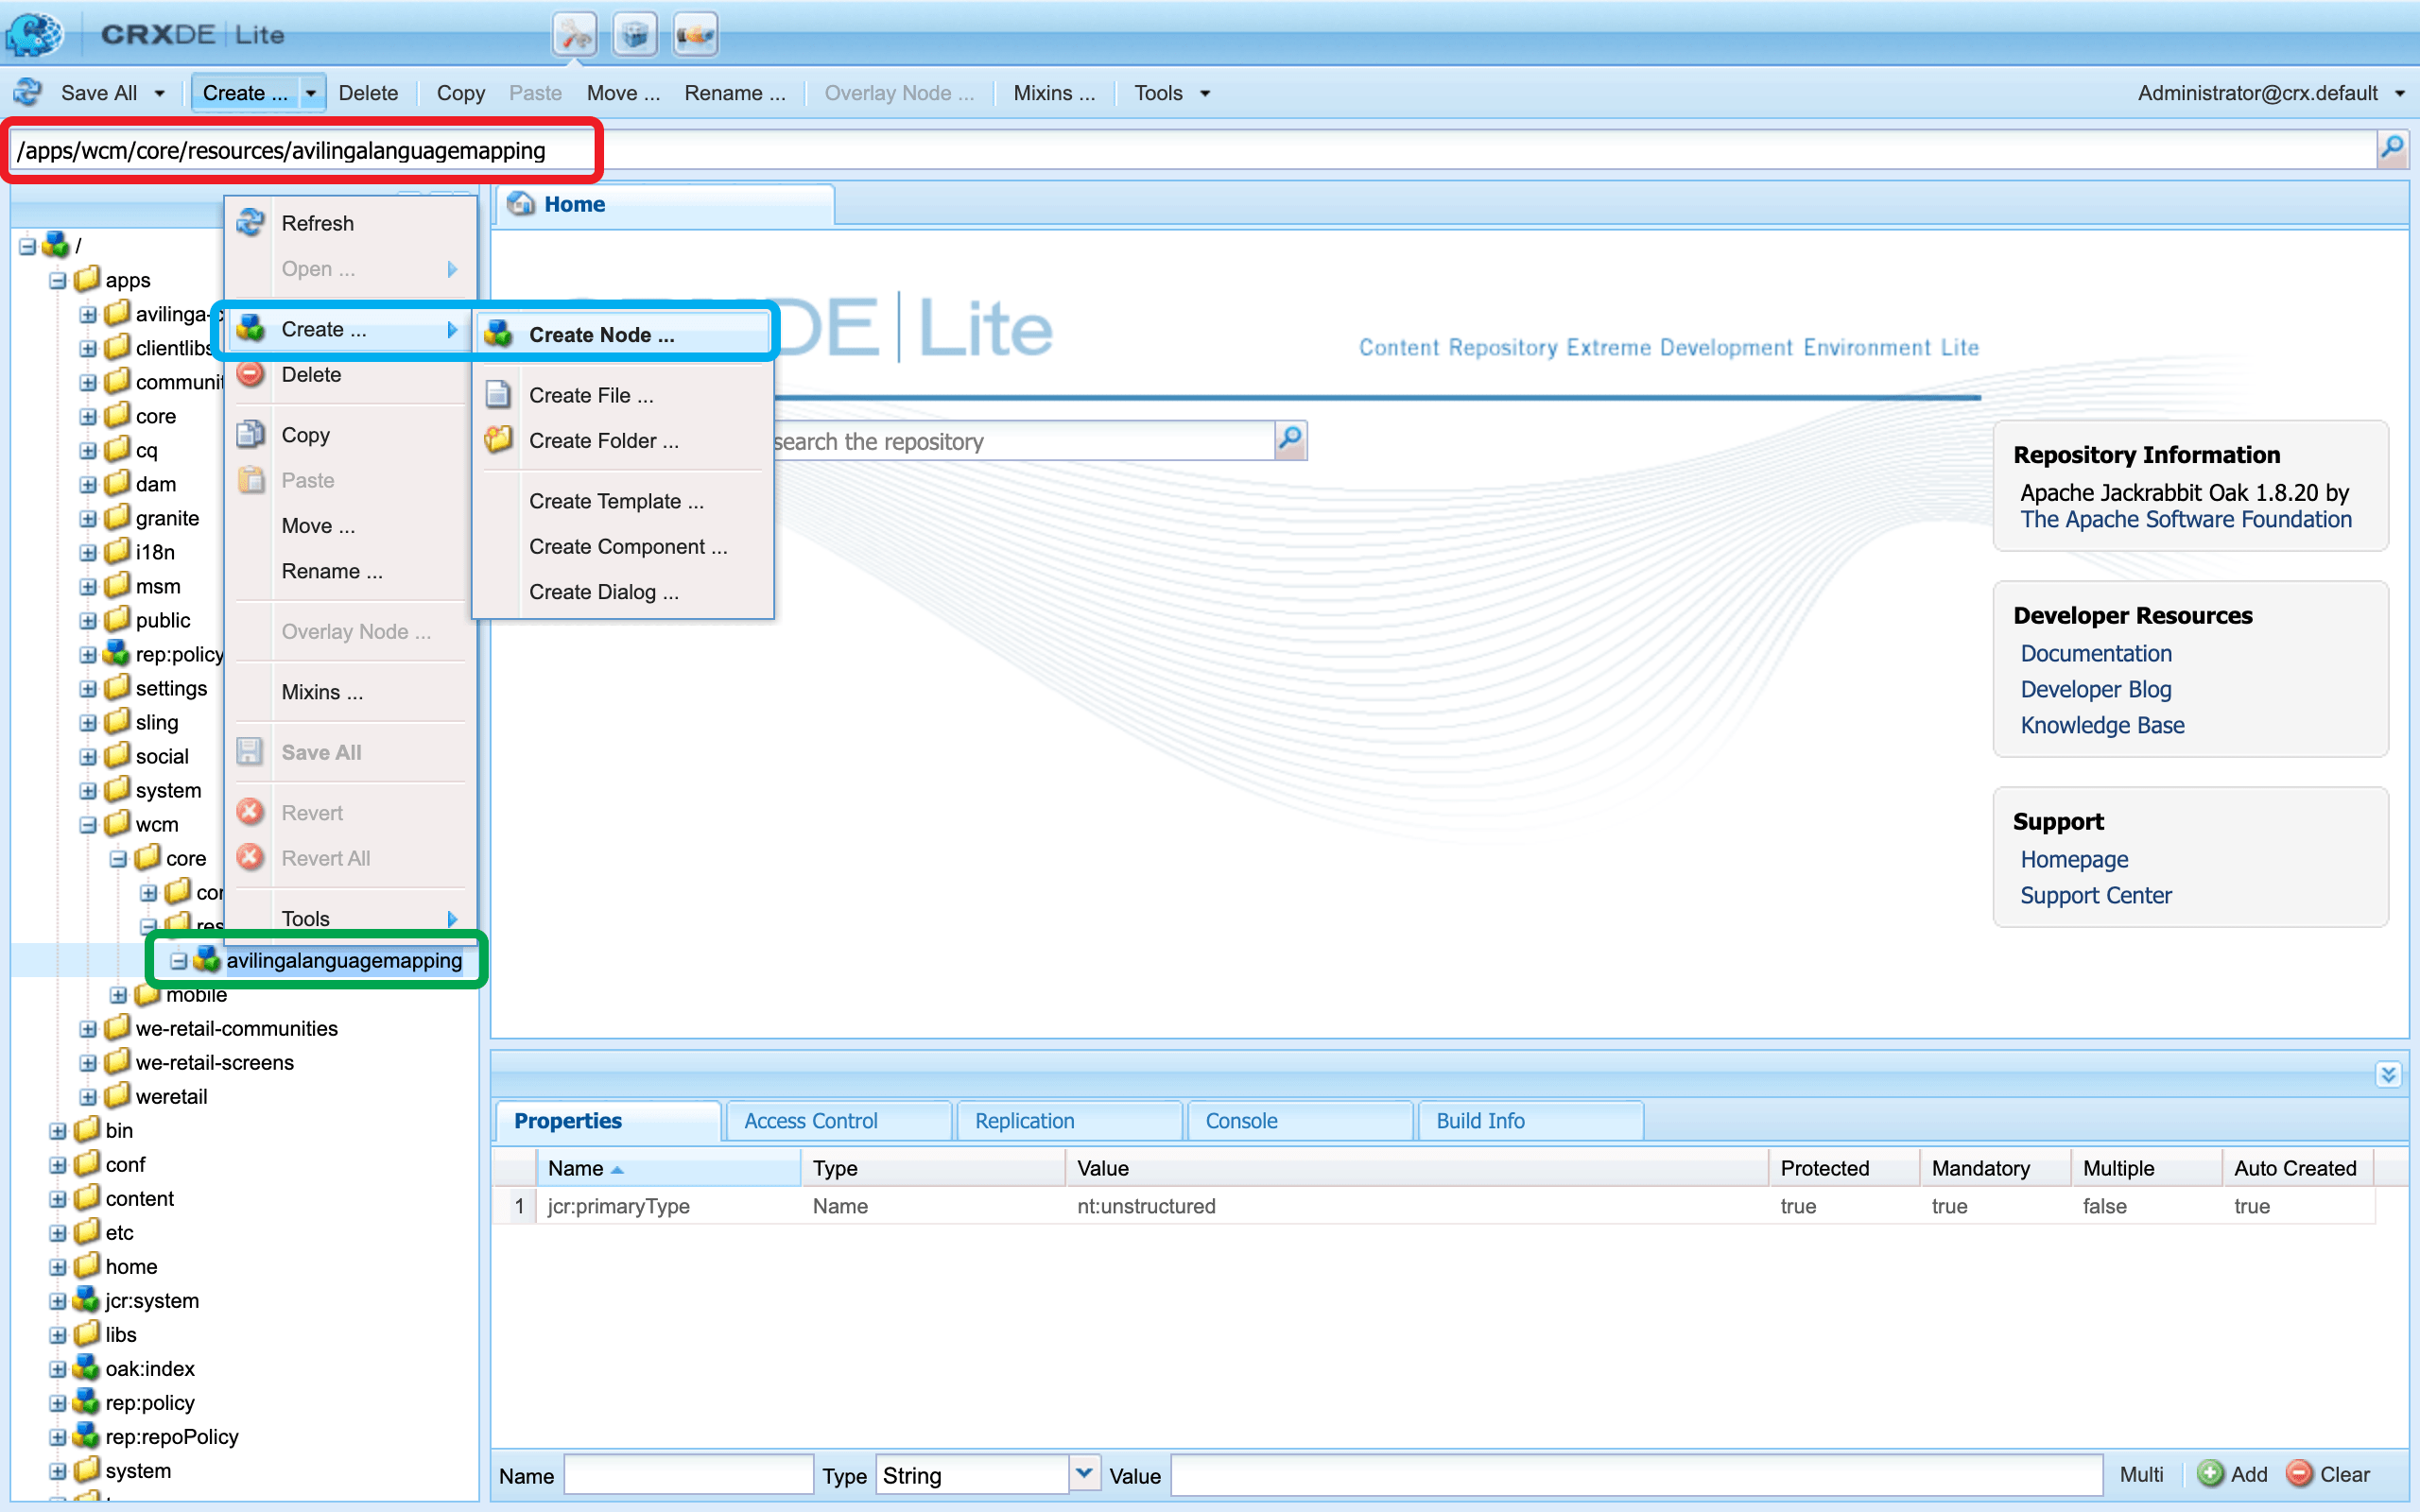The height and width of the screenshot is (1512, 2420).
Task: Open the Create toolbar split arrow
Action: [311, 93]
